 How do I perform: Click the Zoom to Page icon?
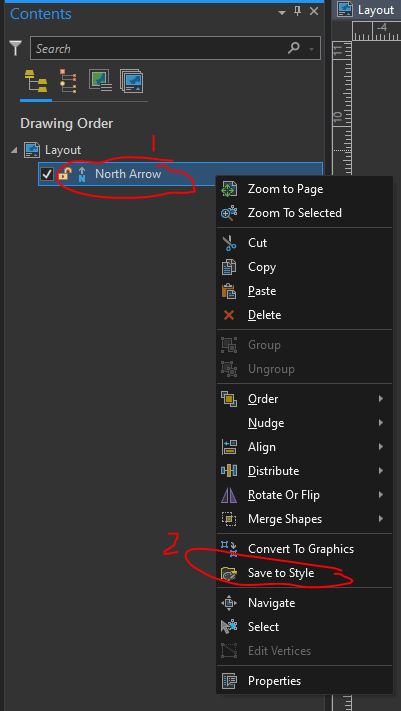229,189
